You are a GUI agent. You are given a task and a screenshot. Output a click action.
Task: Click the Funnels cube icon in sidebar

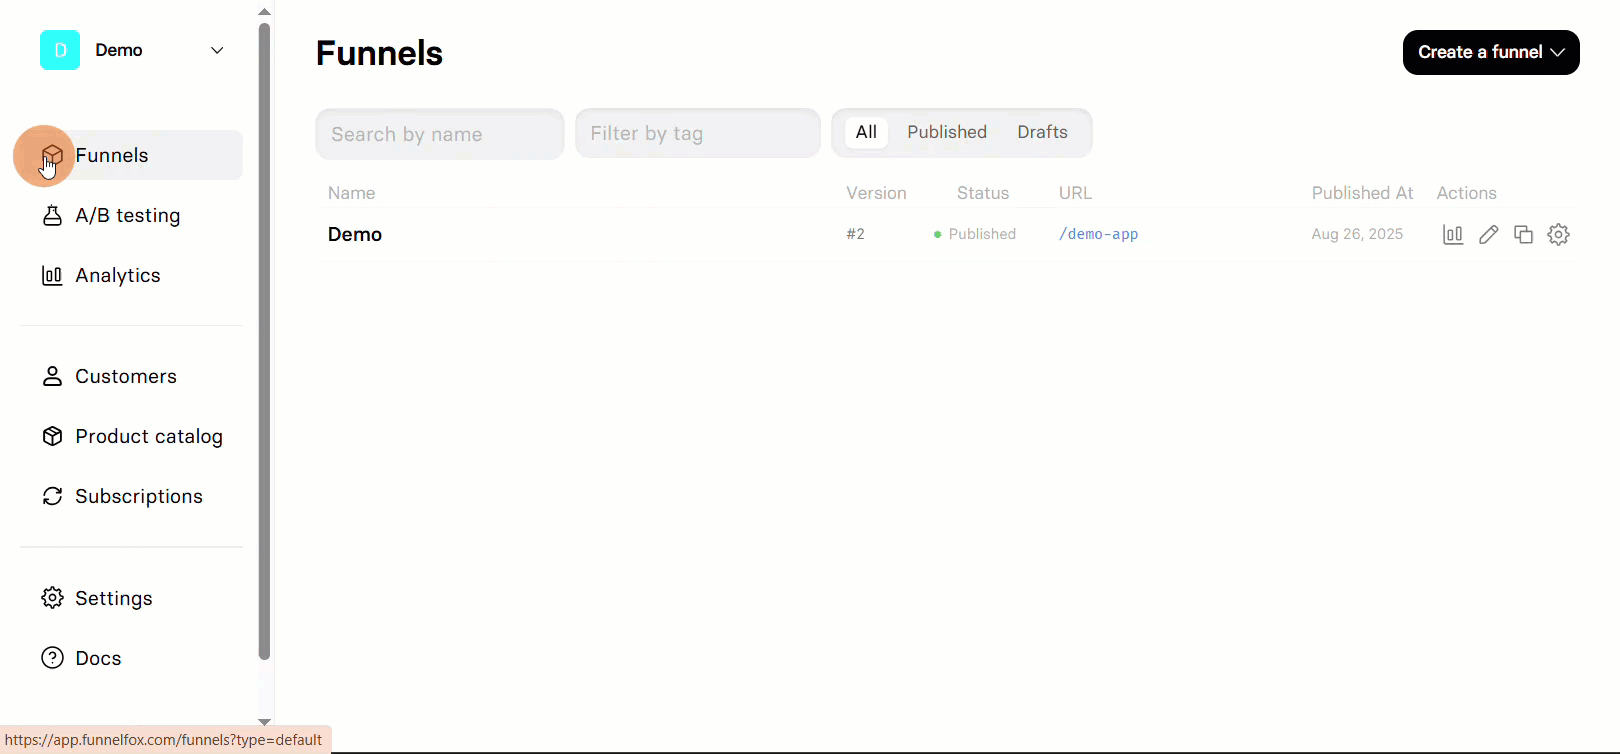click(x=53, y=155)
